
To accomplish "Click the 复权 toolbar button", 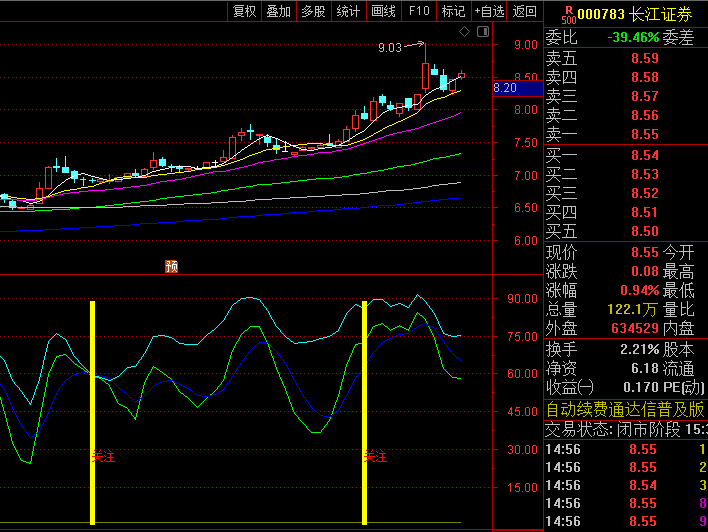I will pos(244,11).
